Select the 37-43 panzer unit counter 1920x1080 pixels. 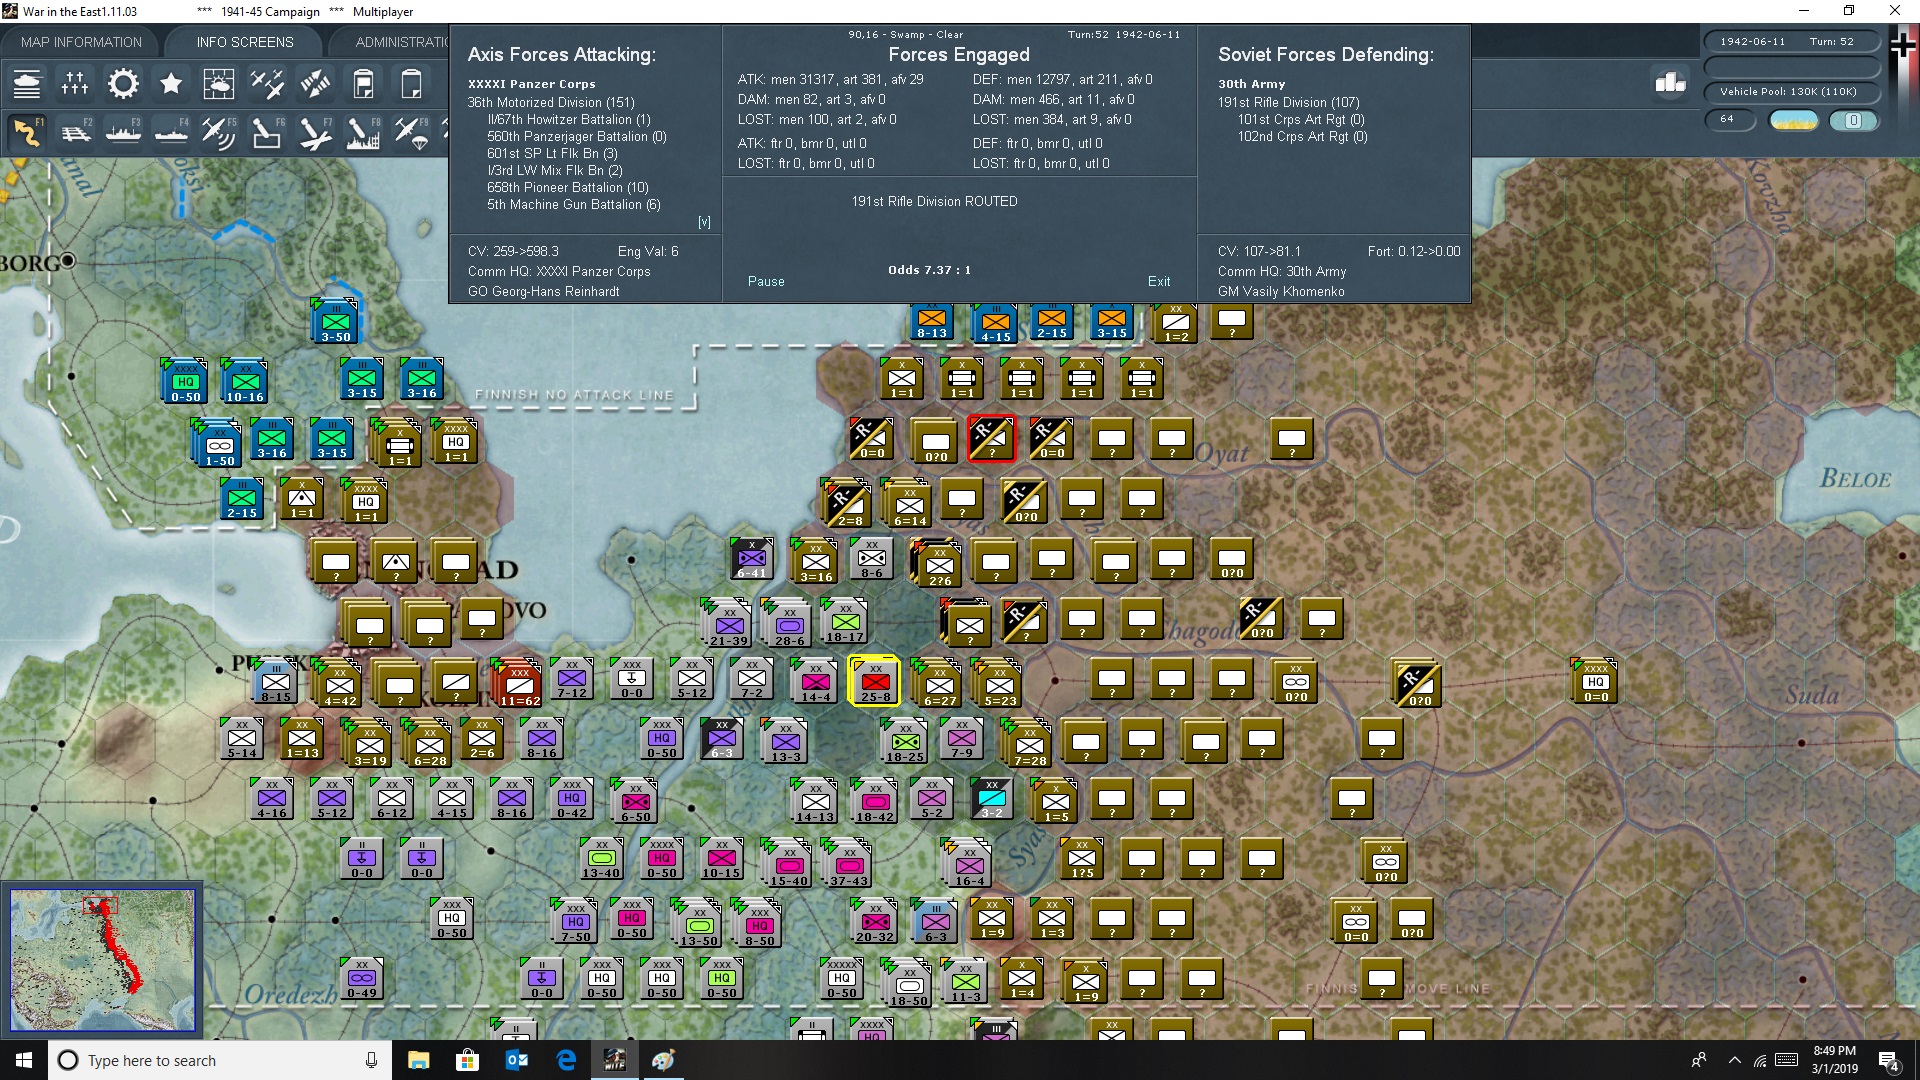[848, 864]
